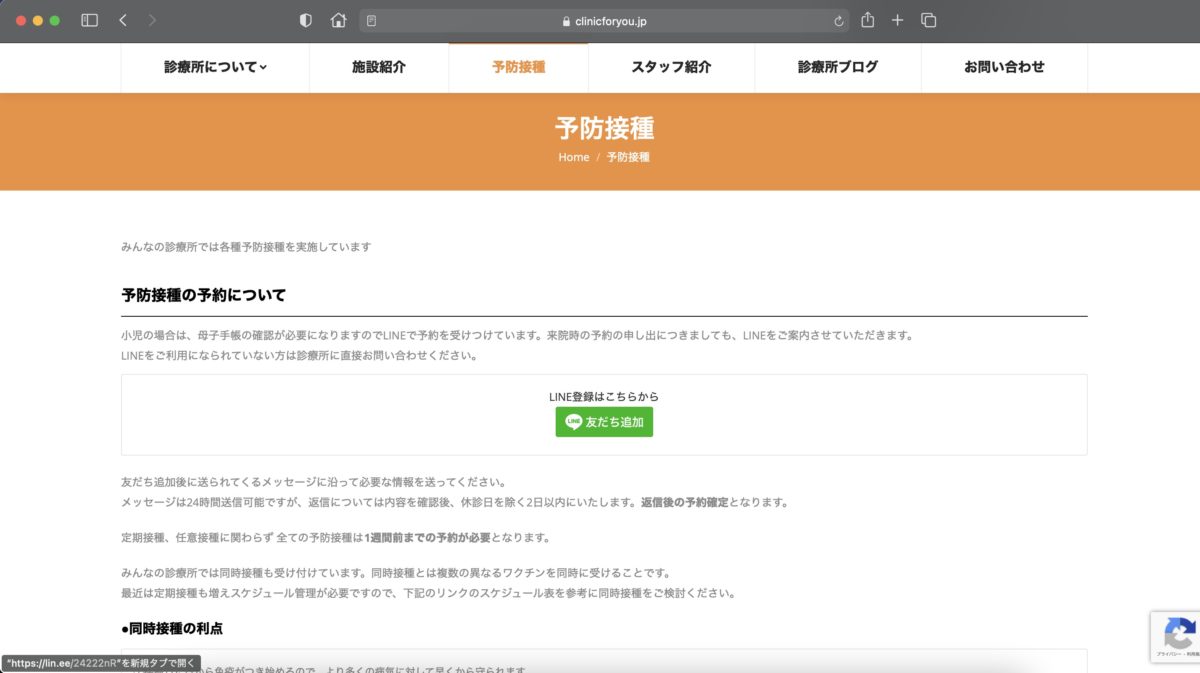Viewport: 1200px width, 673px height.
Task: Click the green fullscreen window button
Action: coord(55,20)
